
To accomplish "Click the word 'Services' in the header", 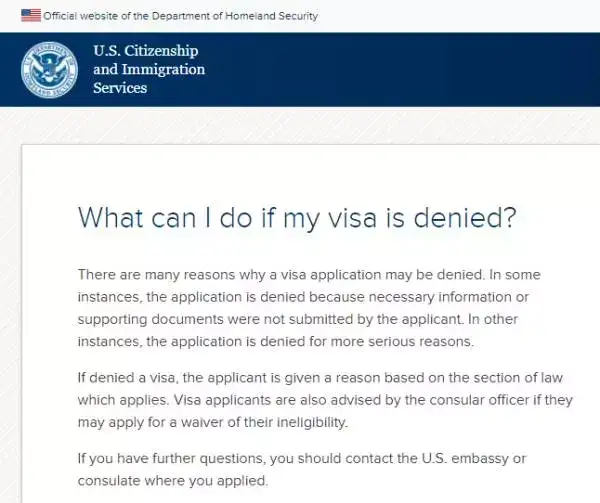I will click(x=120, y=87).
